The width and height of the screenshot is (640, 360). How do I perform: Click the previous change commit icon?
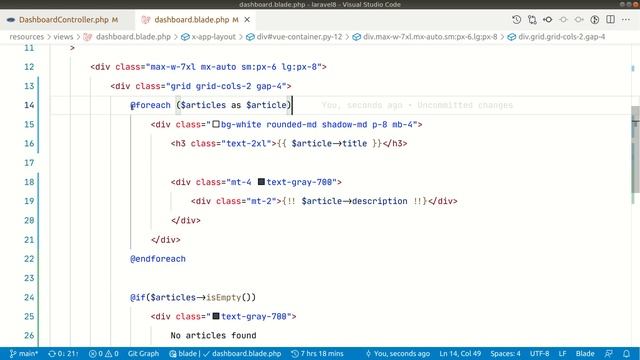click(x=563, y=20)
